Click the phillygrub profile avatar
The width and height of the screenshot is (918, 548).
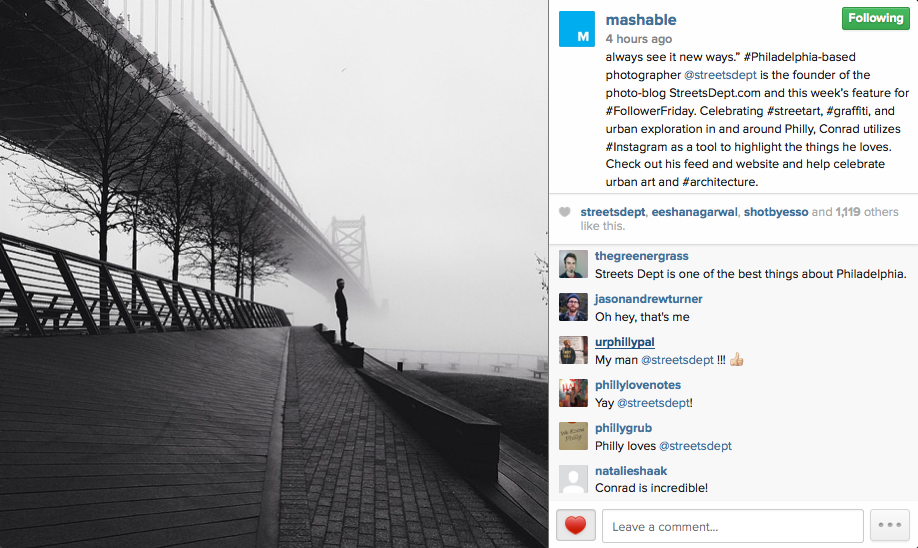pos(573,436)
